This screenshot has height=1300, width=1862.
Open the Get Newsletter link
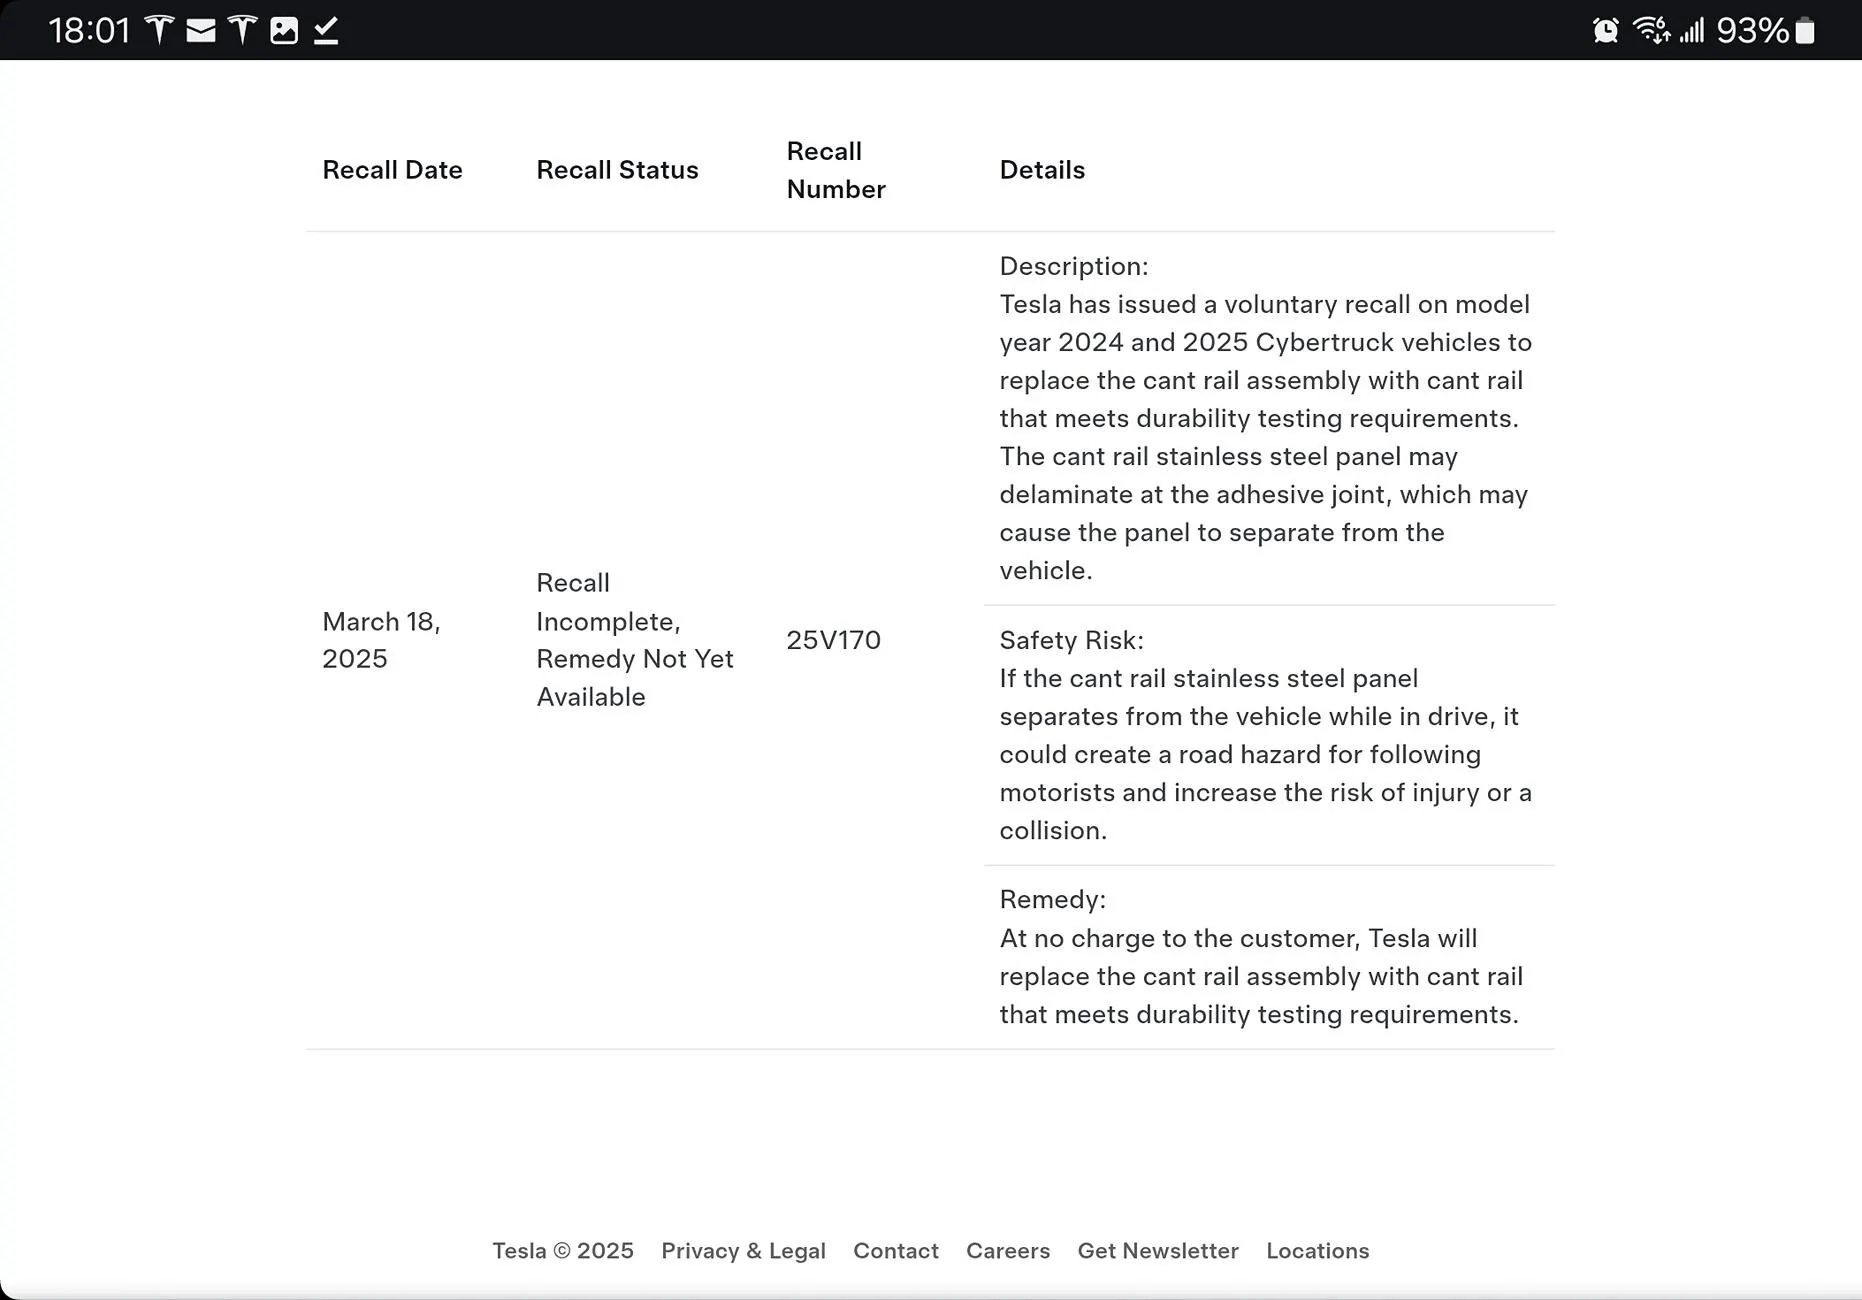pyautogui.click(x=1158, y=1251)
